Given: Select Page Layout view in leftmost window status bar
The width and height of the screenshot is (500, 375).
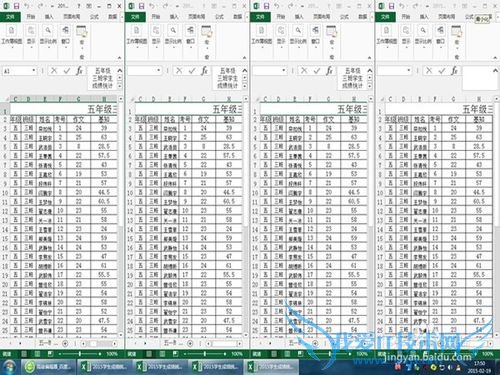Looking at the screenshot, I should tap(37, 354).
